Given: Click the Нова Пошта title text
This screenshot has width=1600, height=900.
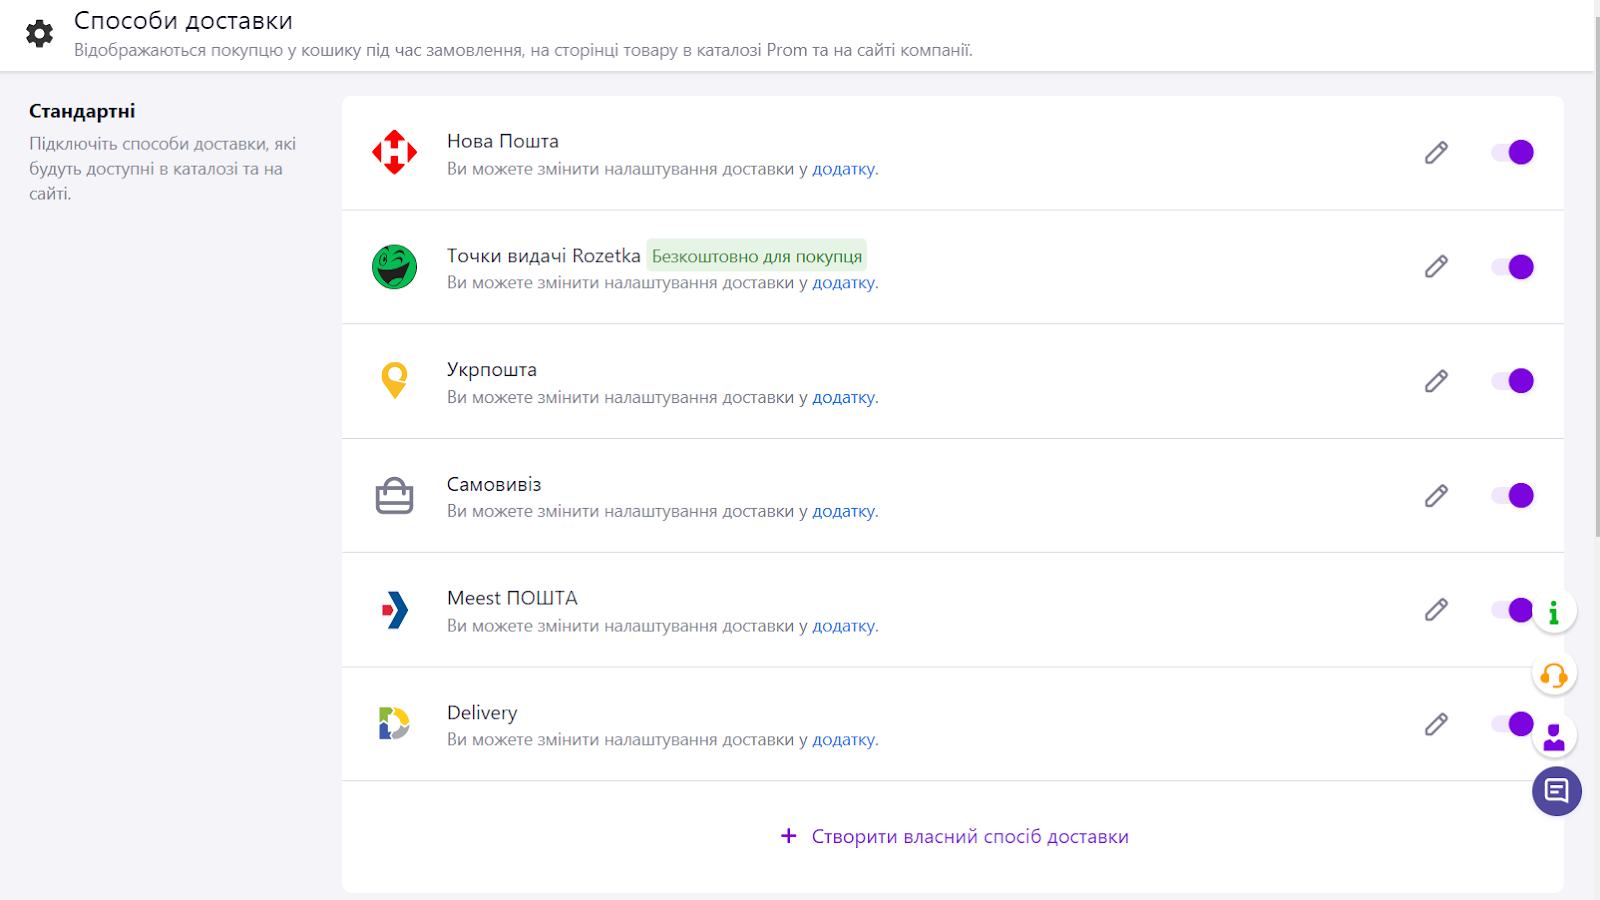Looking at the screenshot, I should point(502,141).
